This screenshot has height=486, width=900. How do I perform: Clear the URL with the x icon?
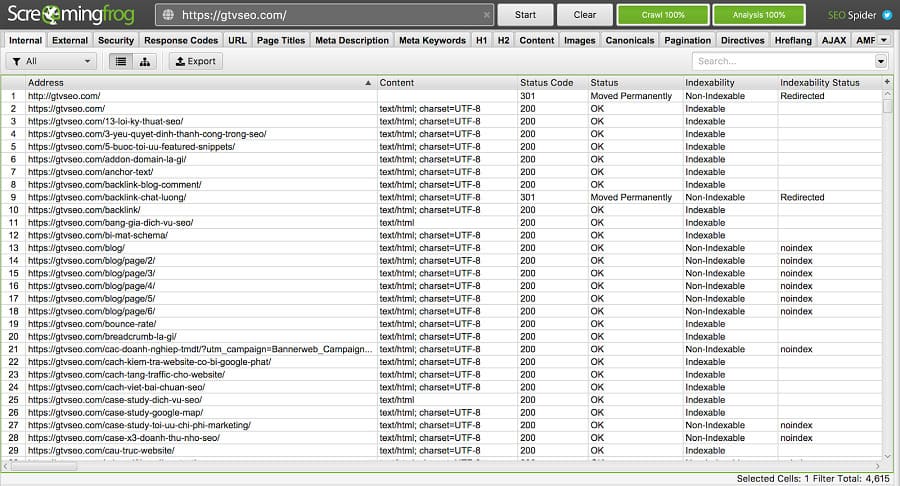(x=486, y=15)
